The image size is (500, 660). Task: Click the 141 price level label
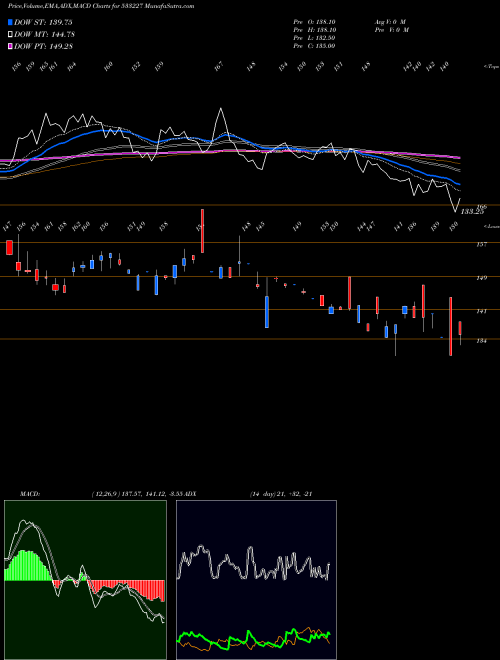coord(481,311)
